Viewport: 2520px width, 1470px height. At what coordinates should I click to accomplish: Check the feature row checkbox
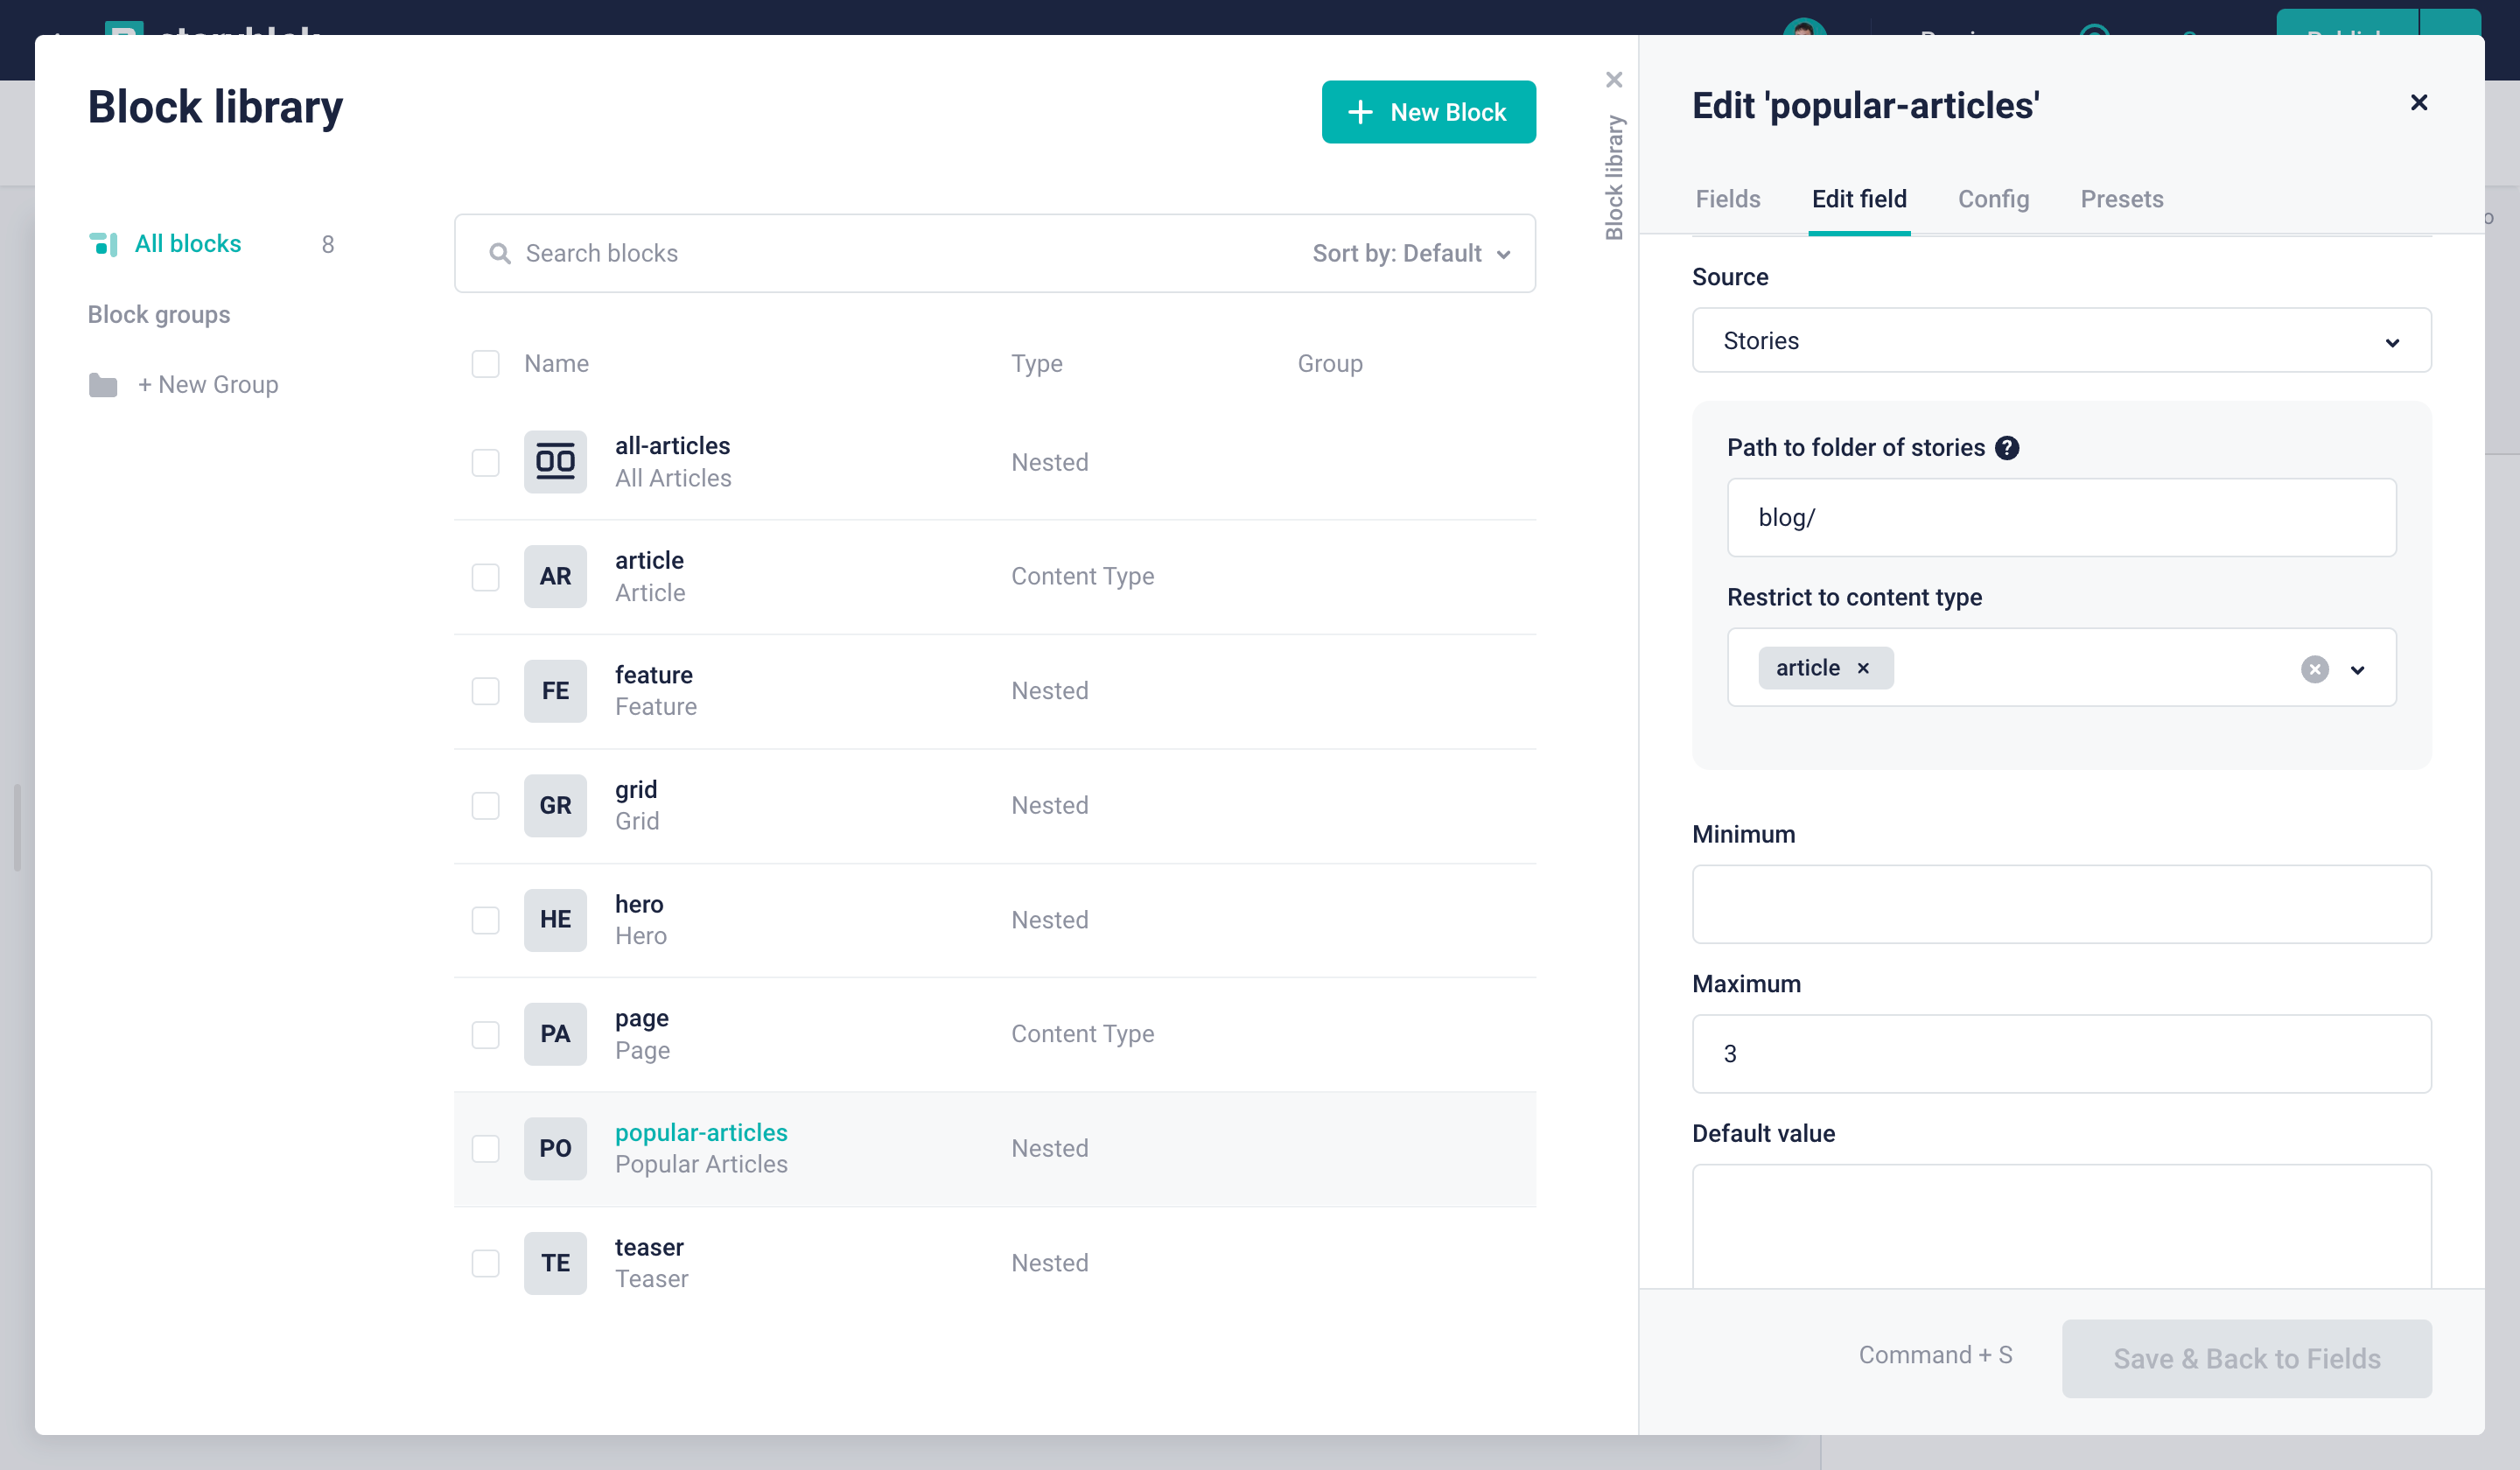point(485,692)
